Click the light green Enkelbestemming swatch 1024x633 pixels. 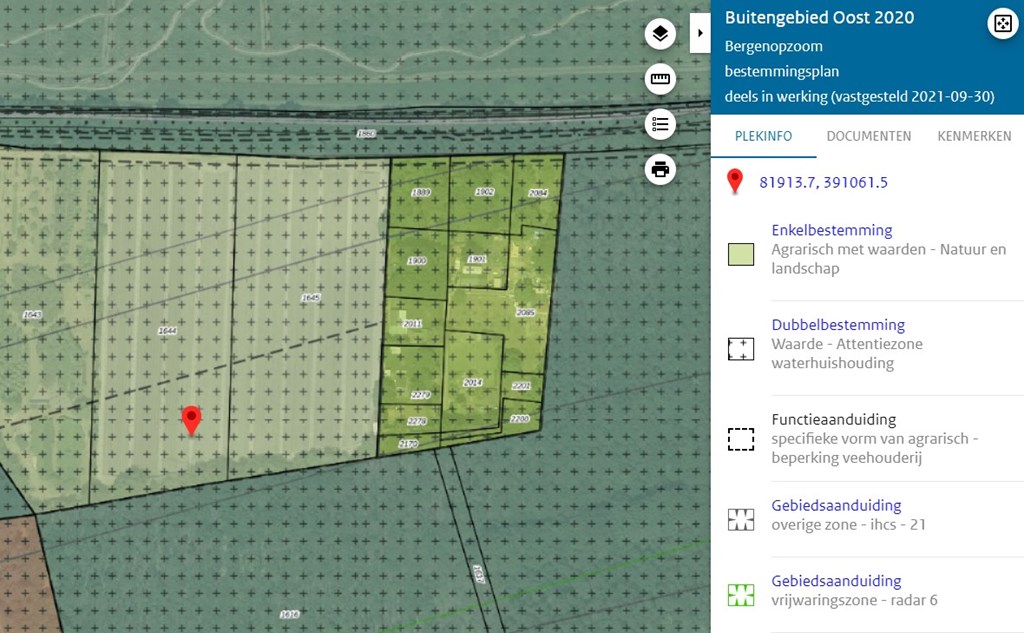coord(741,254)
